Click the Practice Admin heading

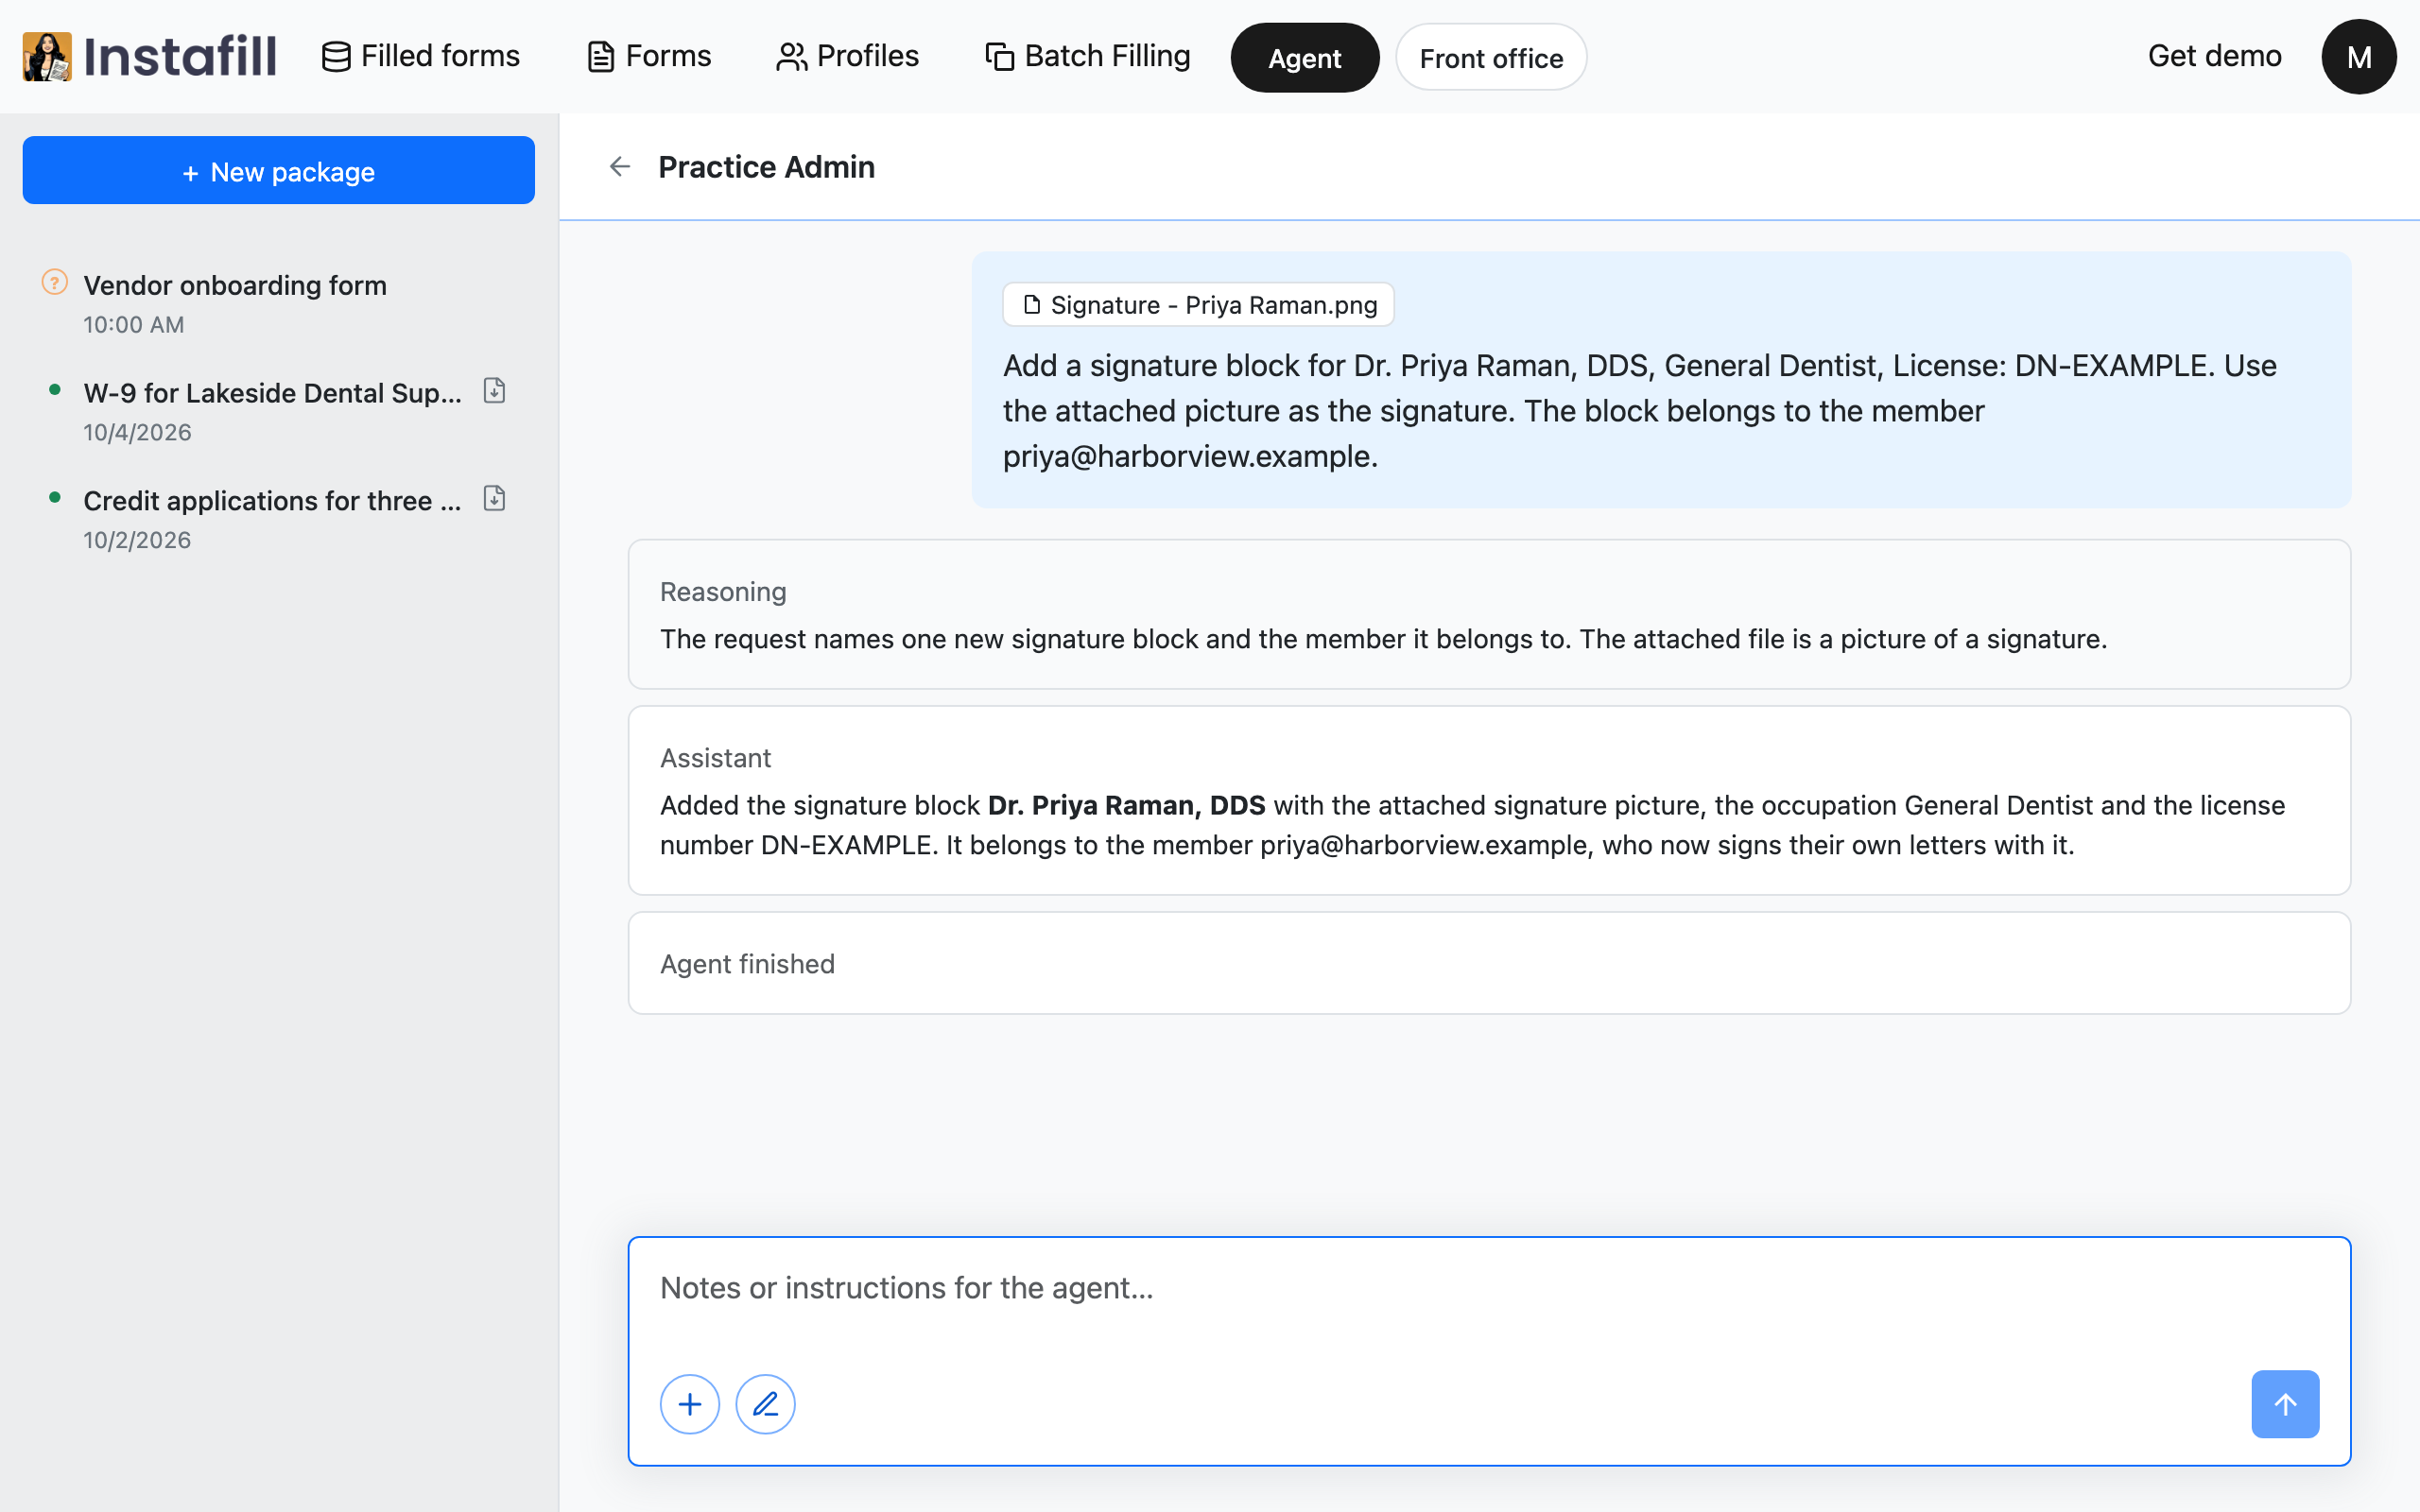[x=766, y=167]
